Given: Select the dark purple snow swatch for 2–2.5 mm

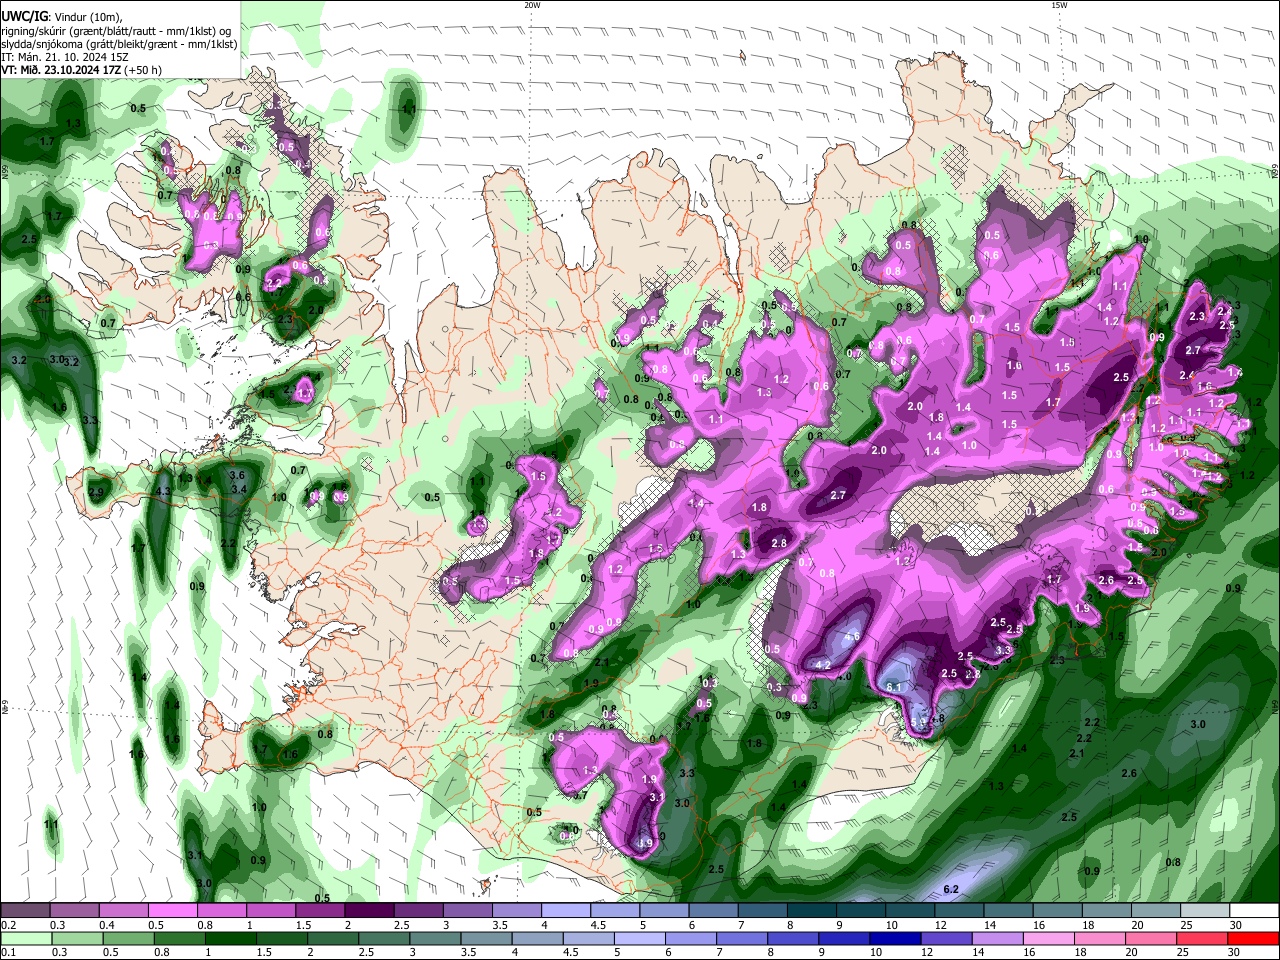Looking at the screenshot, I should [x=368, y=911].
